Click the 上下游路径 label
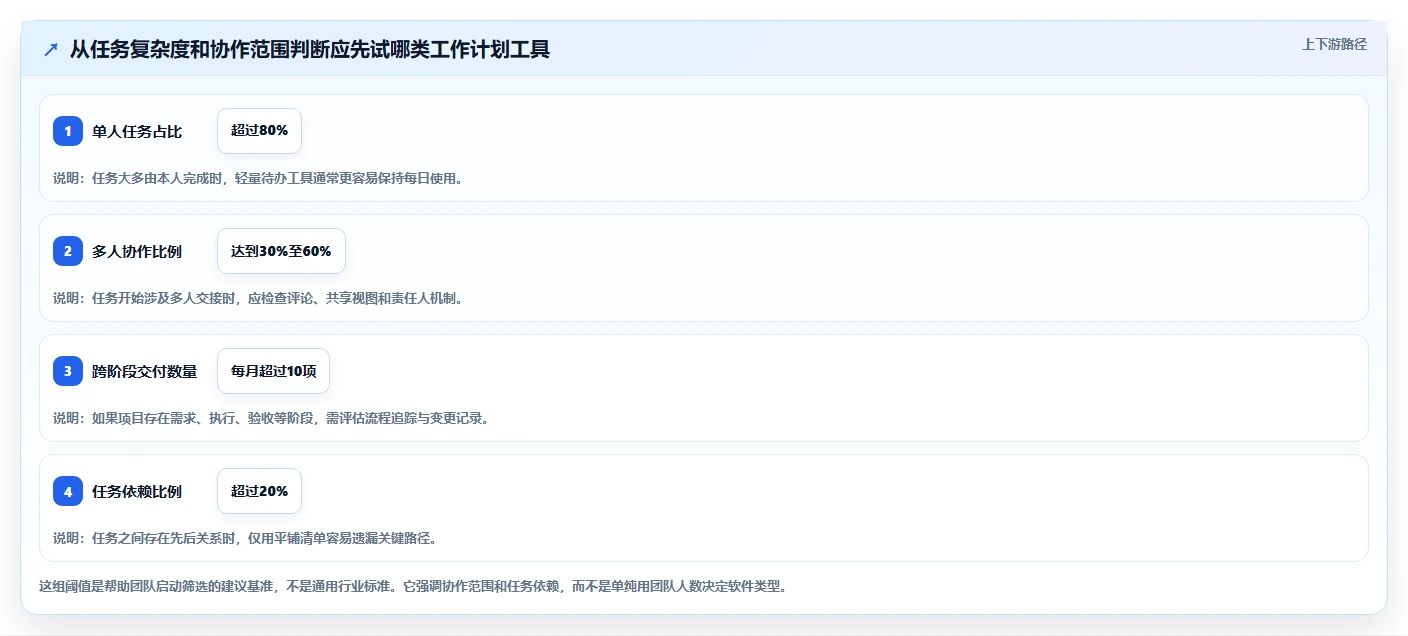This screenshot has height=636, width=1408. coord(1334,44)
